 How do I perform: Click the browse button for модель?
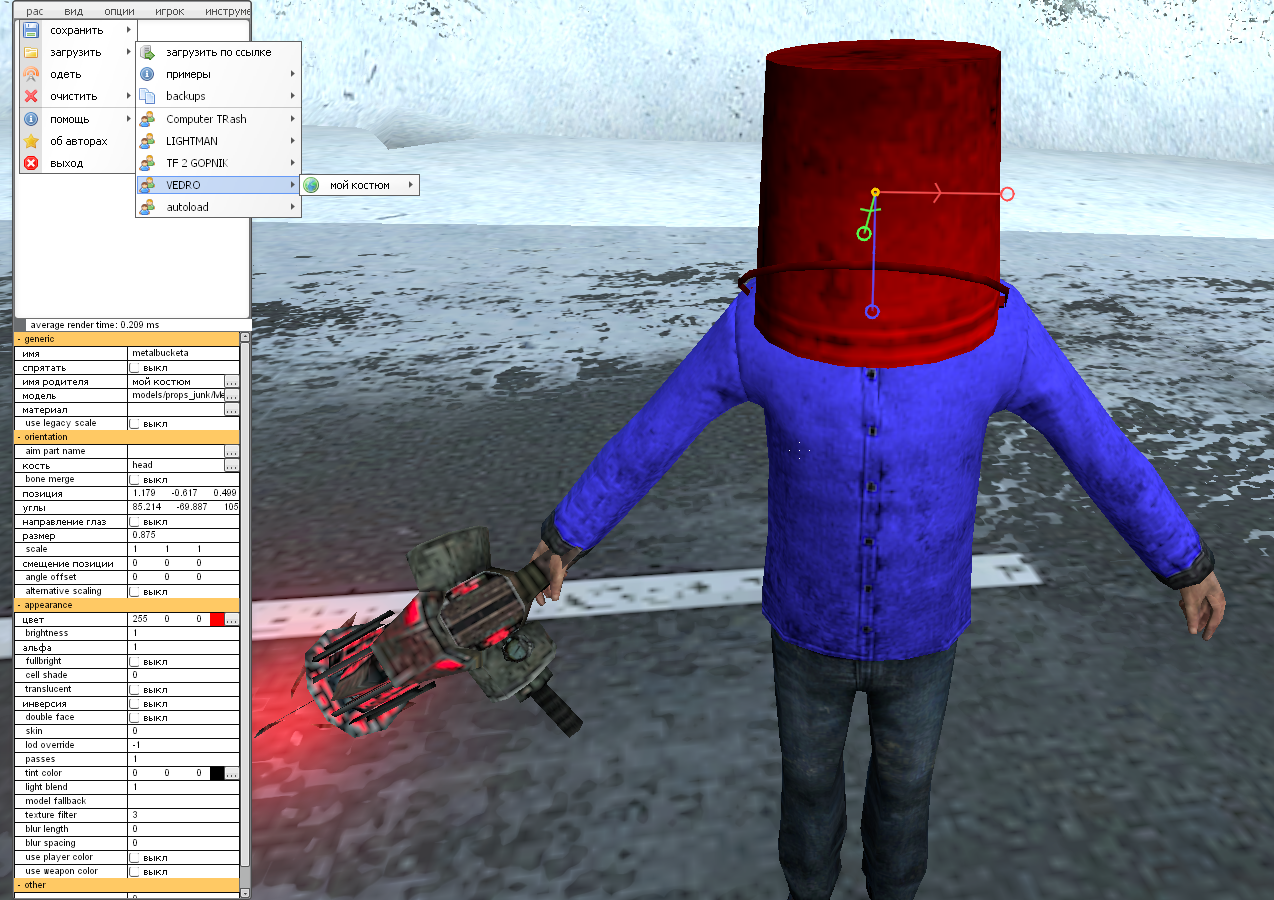[x=232, y=396]
